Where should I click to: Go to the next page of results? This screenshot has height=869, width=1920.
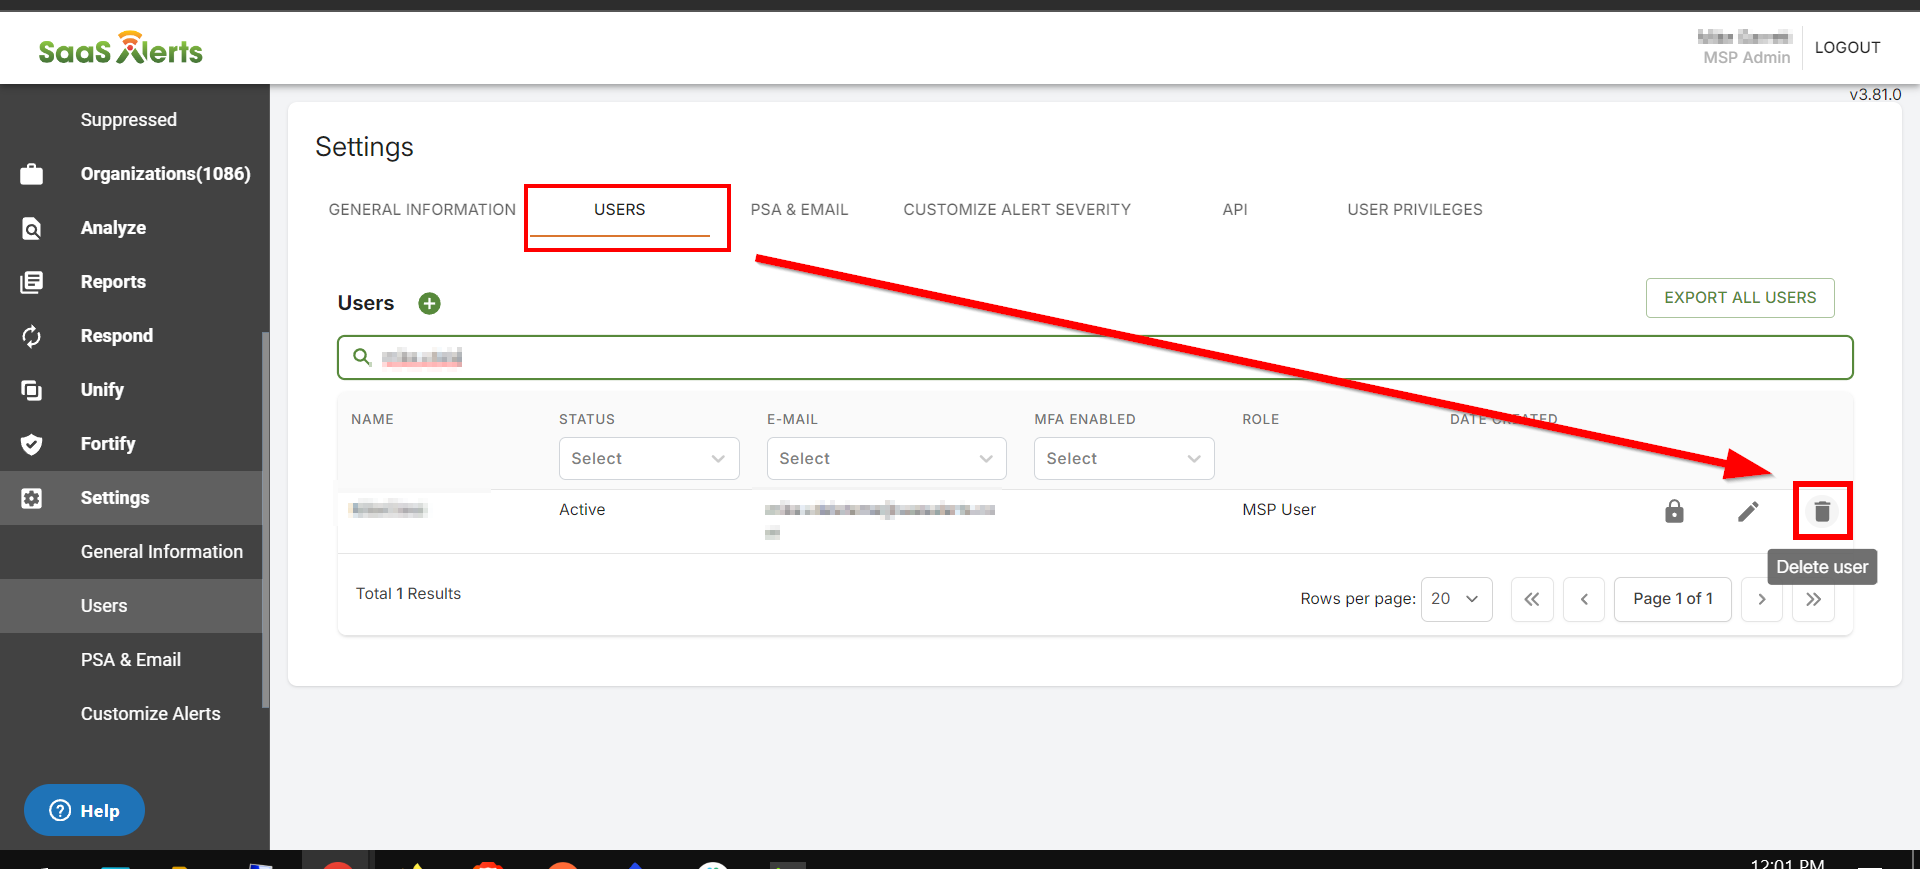[x=1762, y=599]
